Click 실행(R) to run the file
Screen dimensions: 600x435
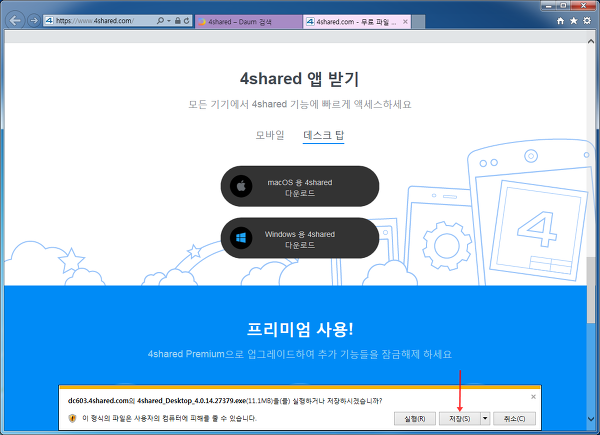point(415,419)
